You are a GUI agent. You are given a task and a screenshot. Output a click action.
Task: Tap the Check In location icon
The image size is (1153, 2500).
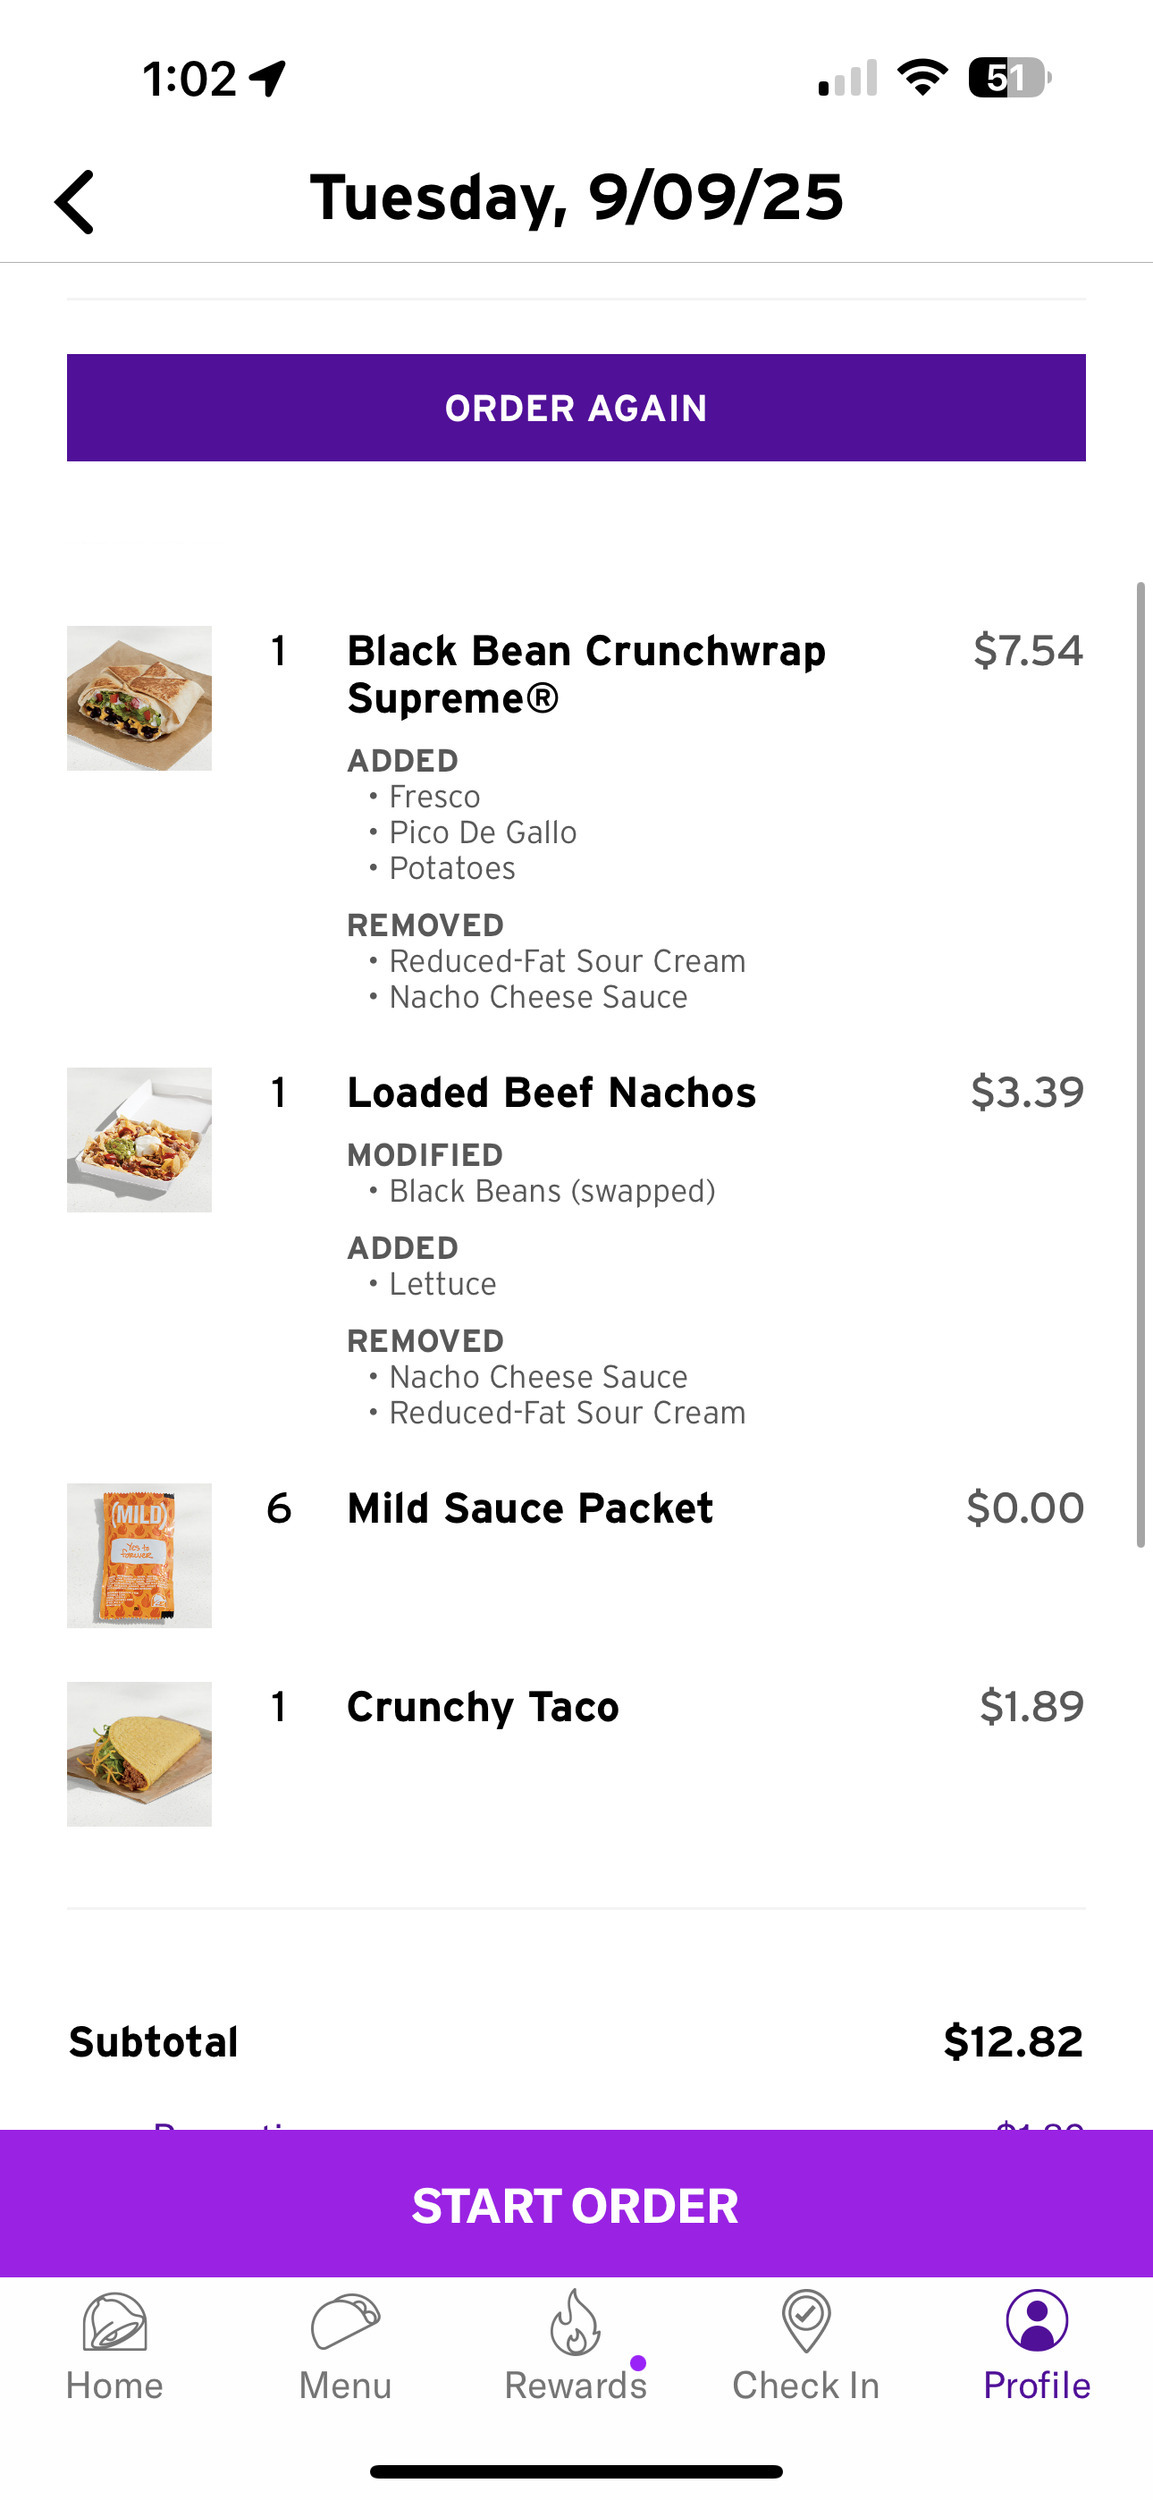(806, 2322)
